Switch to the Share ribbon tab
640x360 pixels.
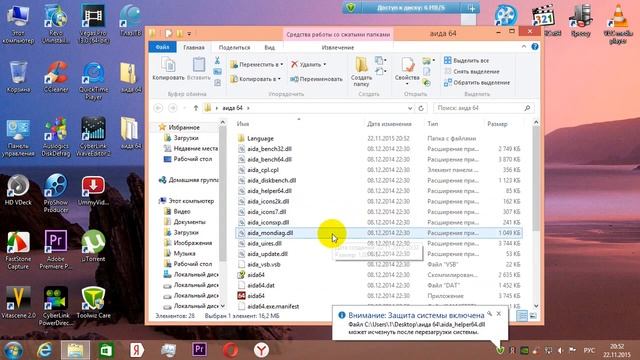point(234,47)
